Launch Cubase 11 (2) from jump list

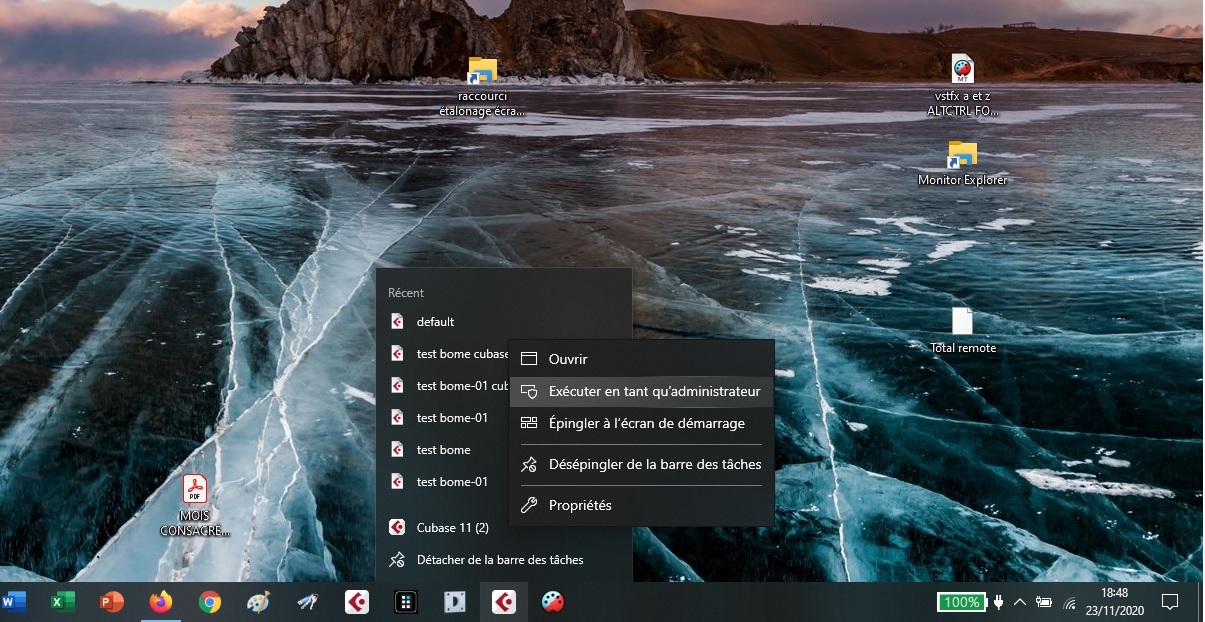443,527
